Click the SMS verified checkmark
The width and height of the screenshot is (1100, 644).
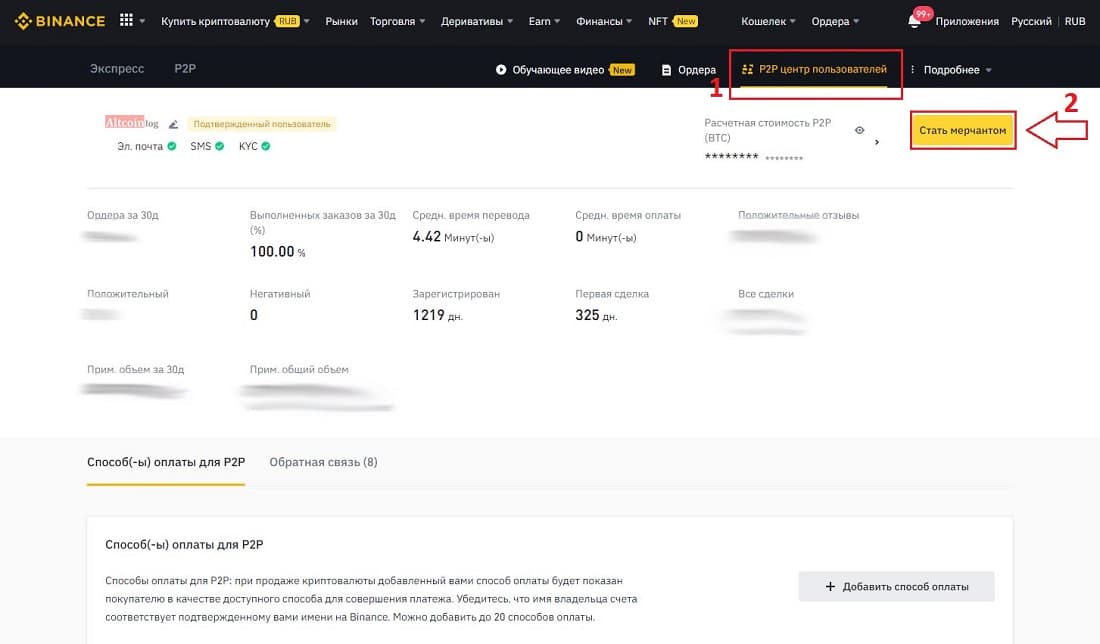(x=220, y=146)
